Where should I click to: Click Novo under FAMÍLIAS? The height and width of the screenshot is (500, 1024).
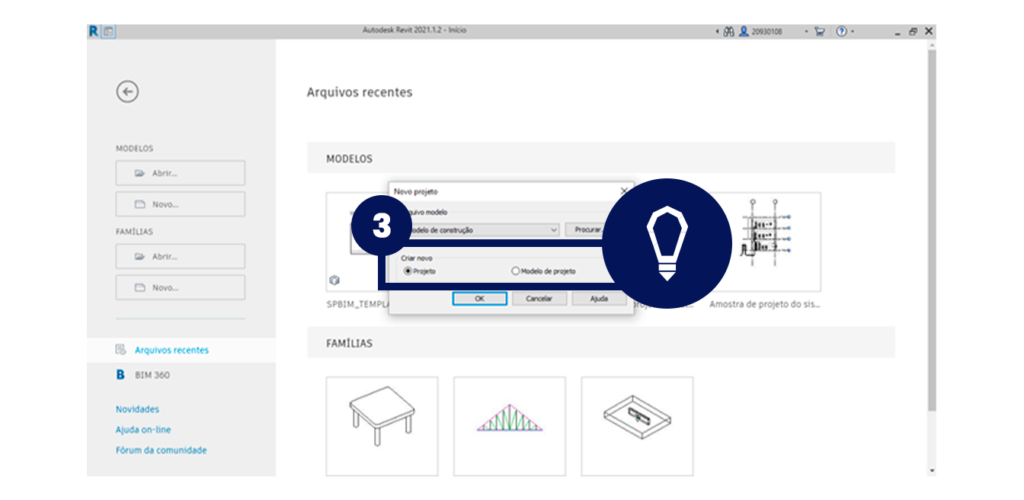(x=180, y=287)
